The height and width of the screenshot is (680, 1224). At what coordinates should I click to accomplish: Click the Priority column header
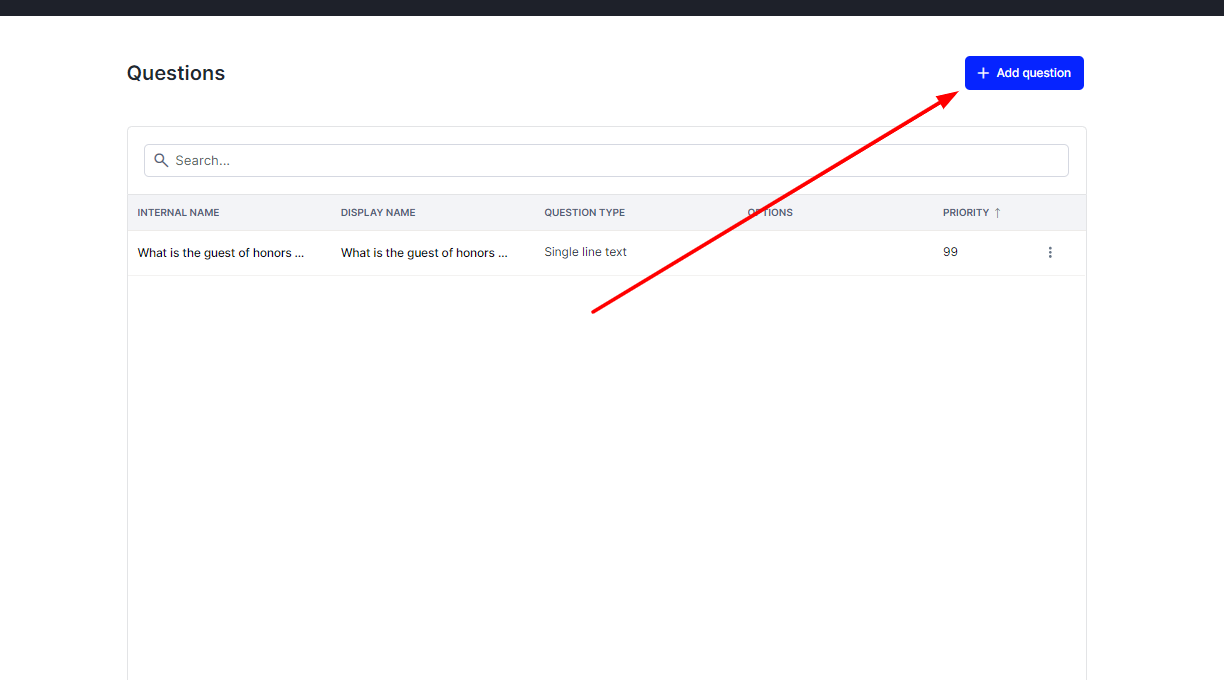point(966,213)
